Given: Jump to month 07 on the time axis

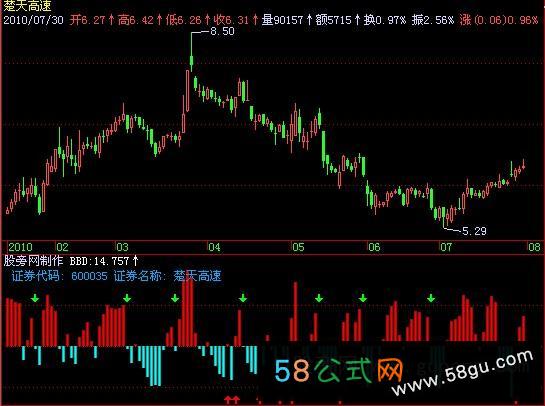Looking at the screenshot, I should [x=446, y=247].
